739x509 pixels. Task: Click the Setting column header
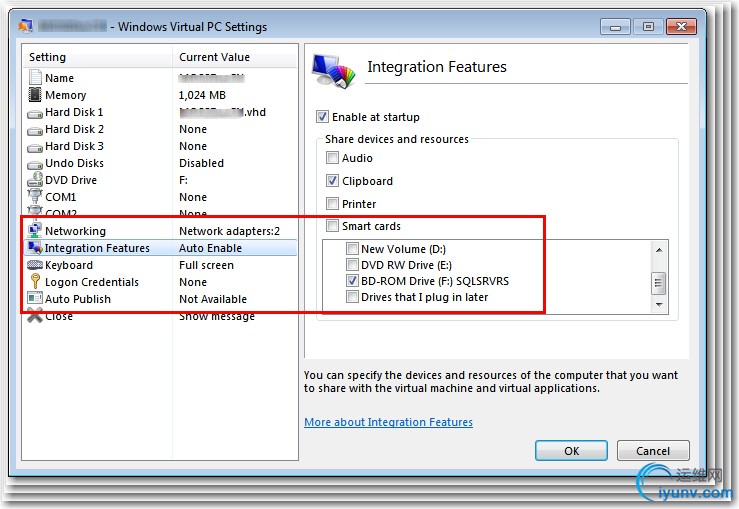coord(98,57)
